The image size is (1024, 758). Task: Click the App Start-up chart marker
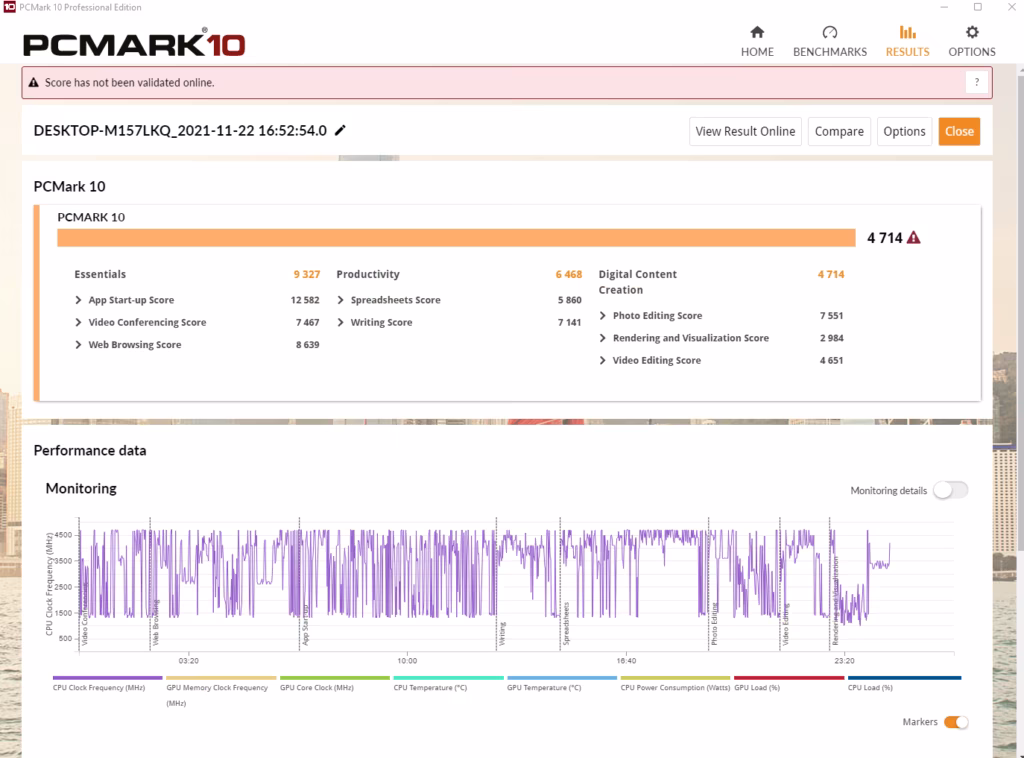(304, 625)
